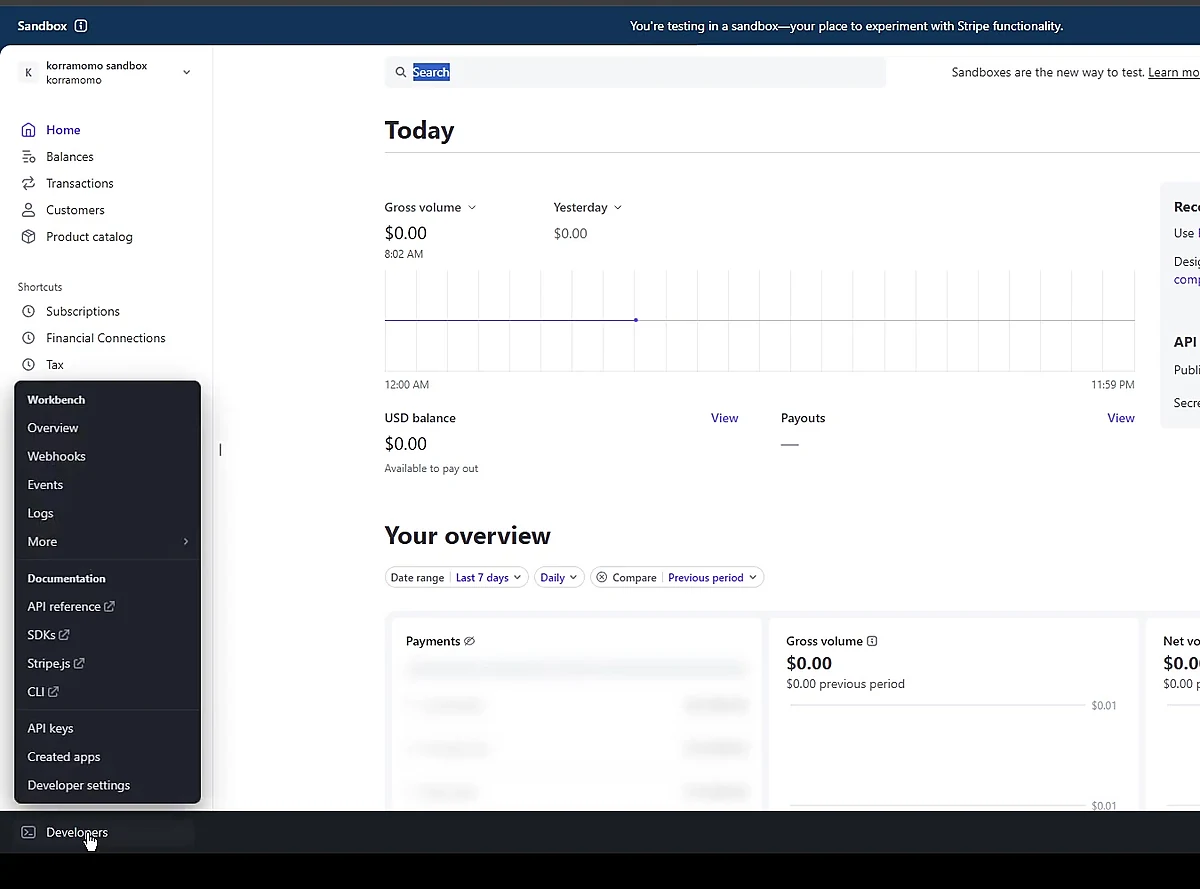Open Stripe.js documentation link
This screenshot has height=889, width=1200.
pos(56,663)
